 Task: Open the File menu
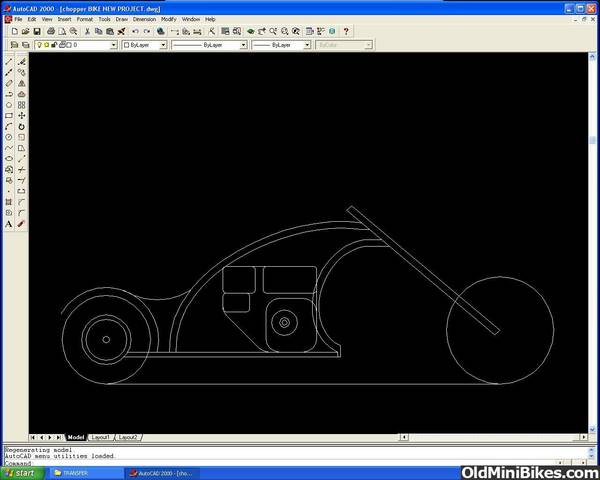[18, 19]
